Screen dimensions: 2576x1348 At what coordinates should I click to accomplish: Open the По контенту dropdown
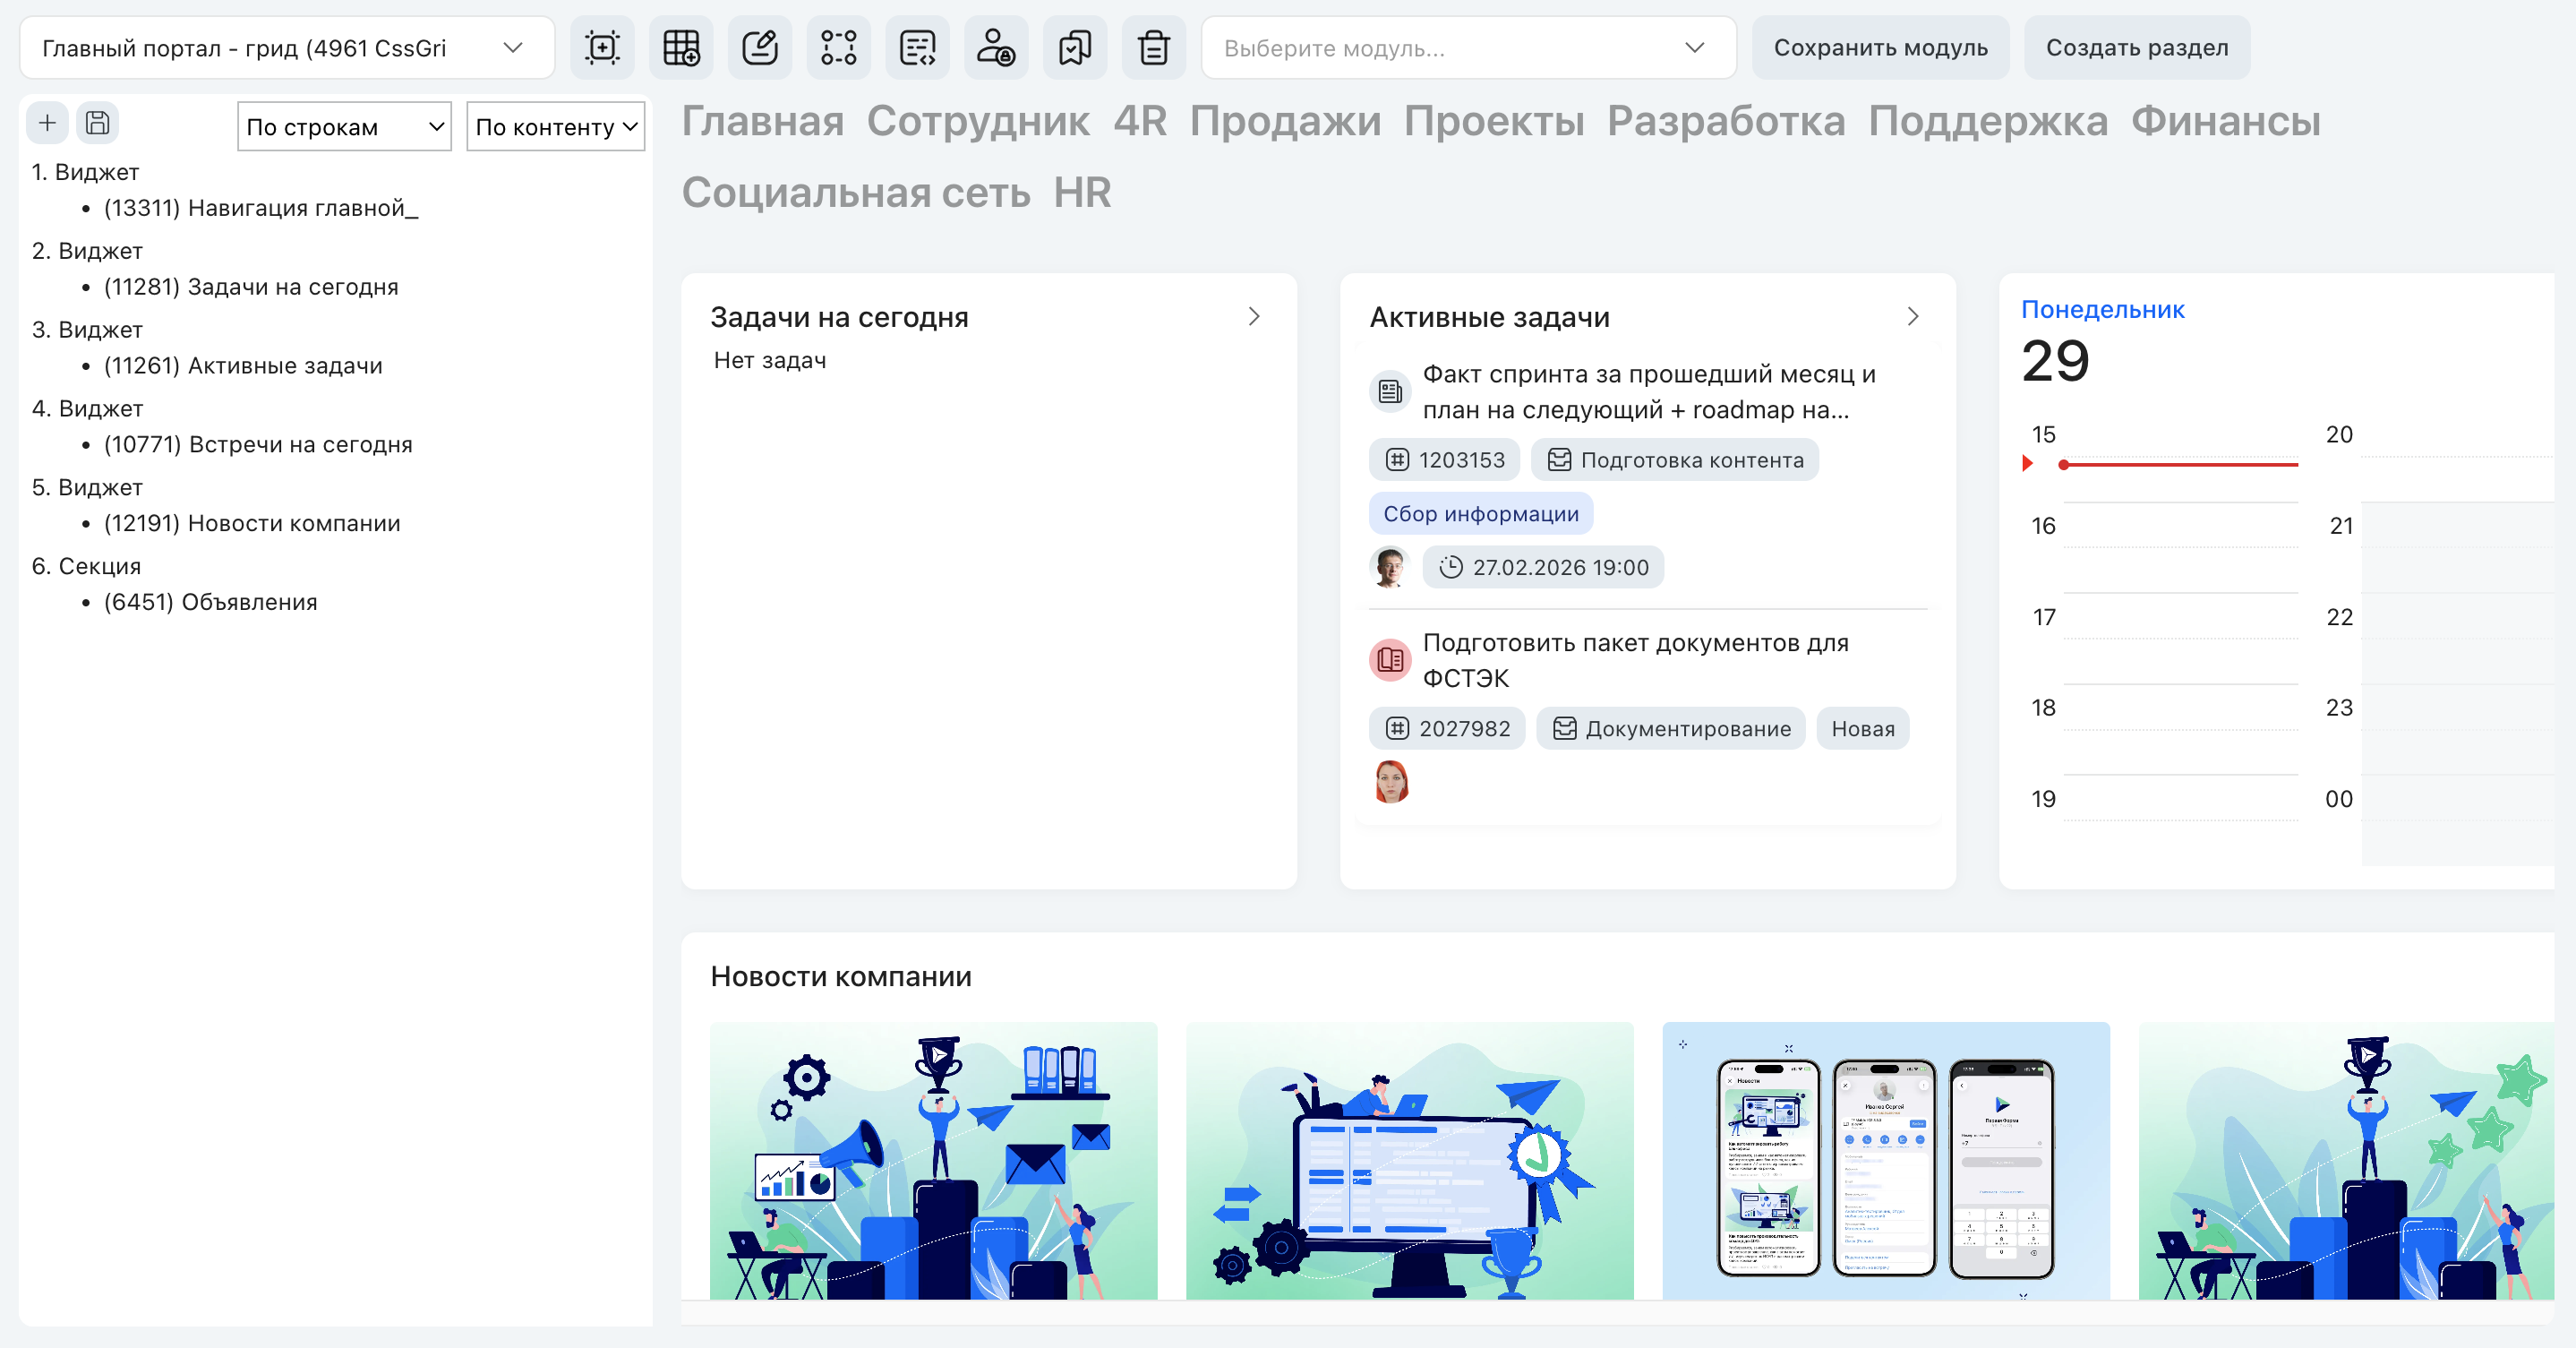click(x=556, y=127)
